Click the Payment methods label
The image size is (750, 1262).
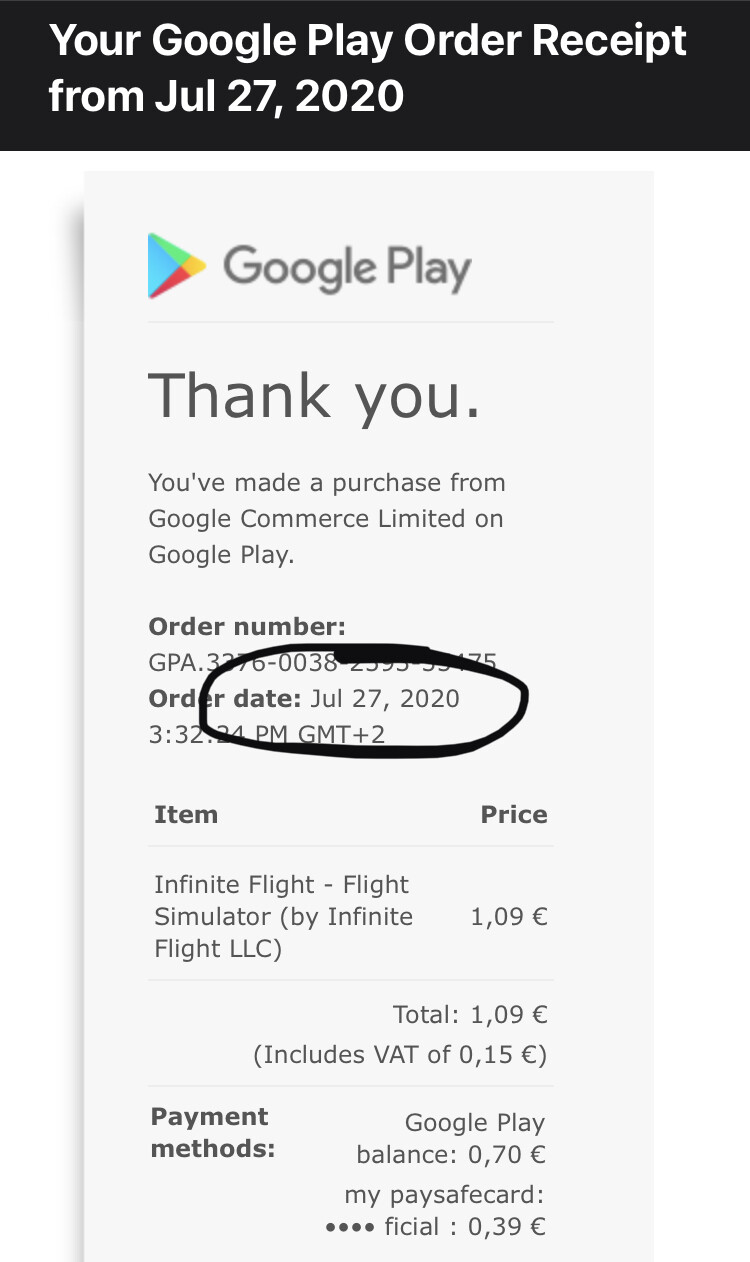point(212,1133)
